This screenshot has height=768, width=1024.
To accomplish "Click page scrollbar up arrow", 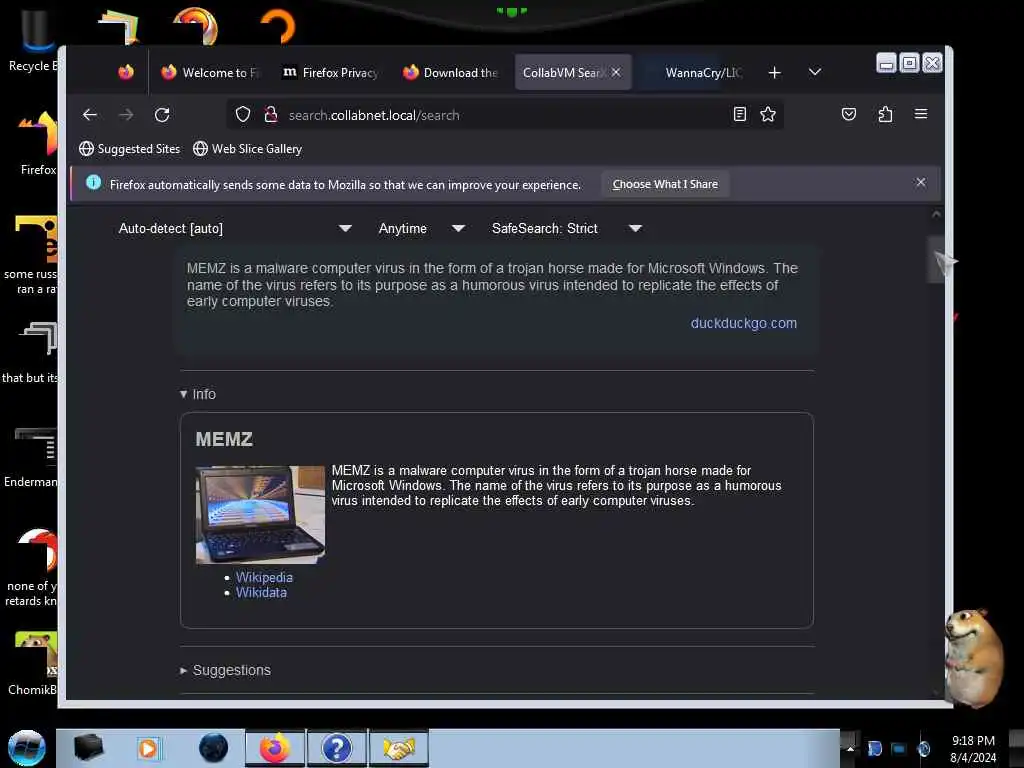I will [936, 215].
